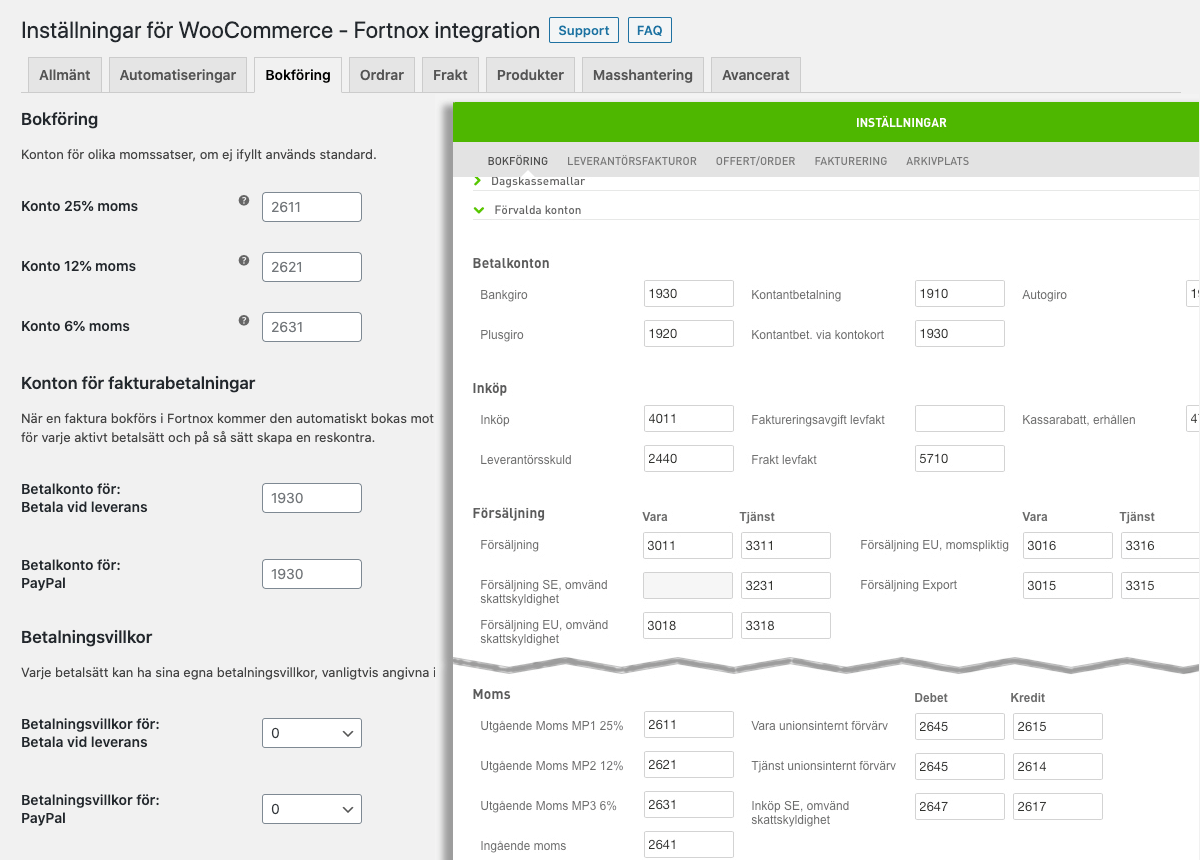The width and height of the screenshot is (1200, 860).
Task: Click help icon beside Konto 12% moms
Action: [x=243, y=261]
